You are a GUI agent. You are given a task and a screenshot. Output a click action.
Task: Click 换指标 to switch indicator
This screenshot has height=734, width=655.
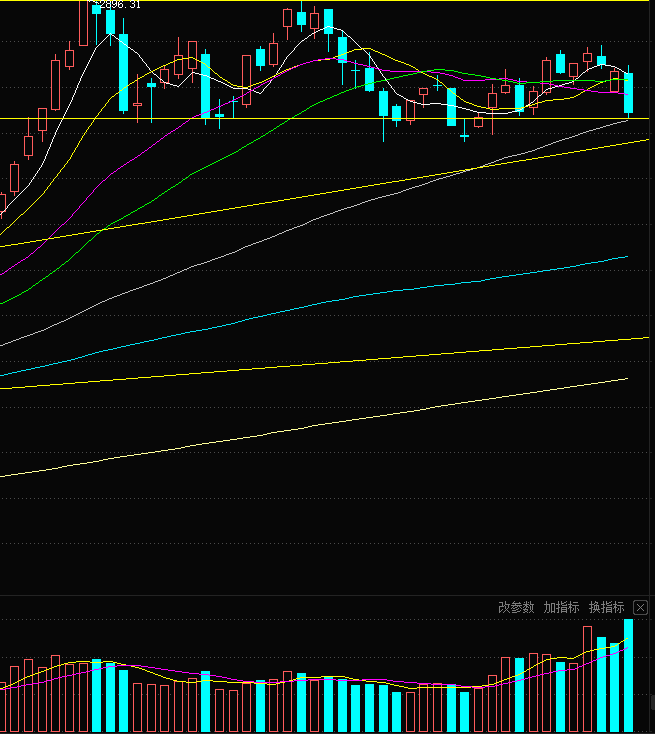point(606,608)
